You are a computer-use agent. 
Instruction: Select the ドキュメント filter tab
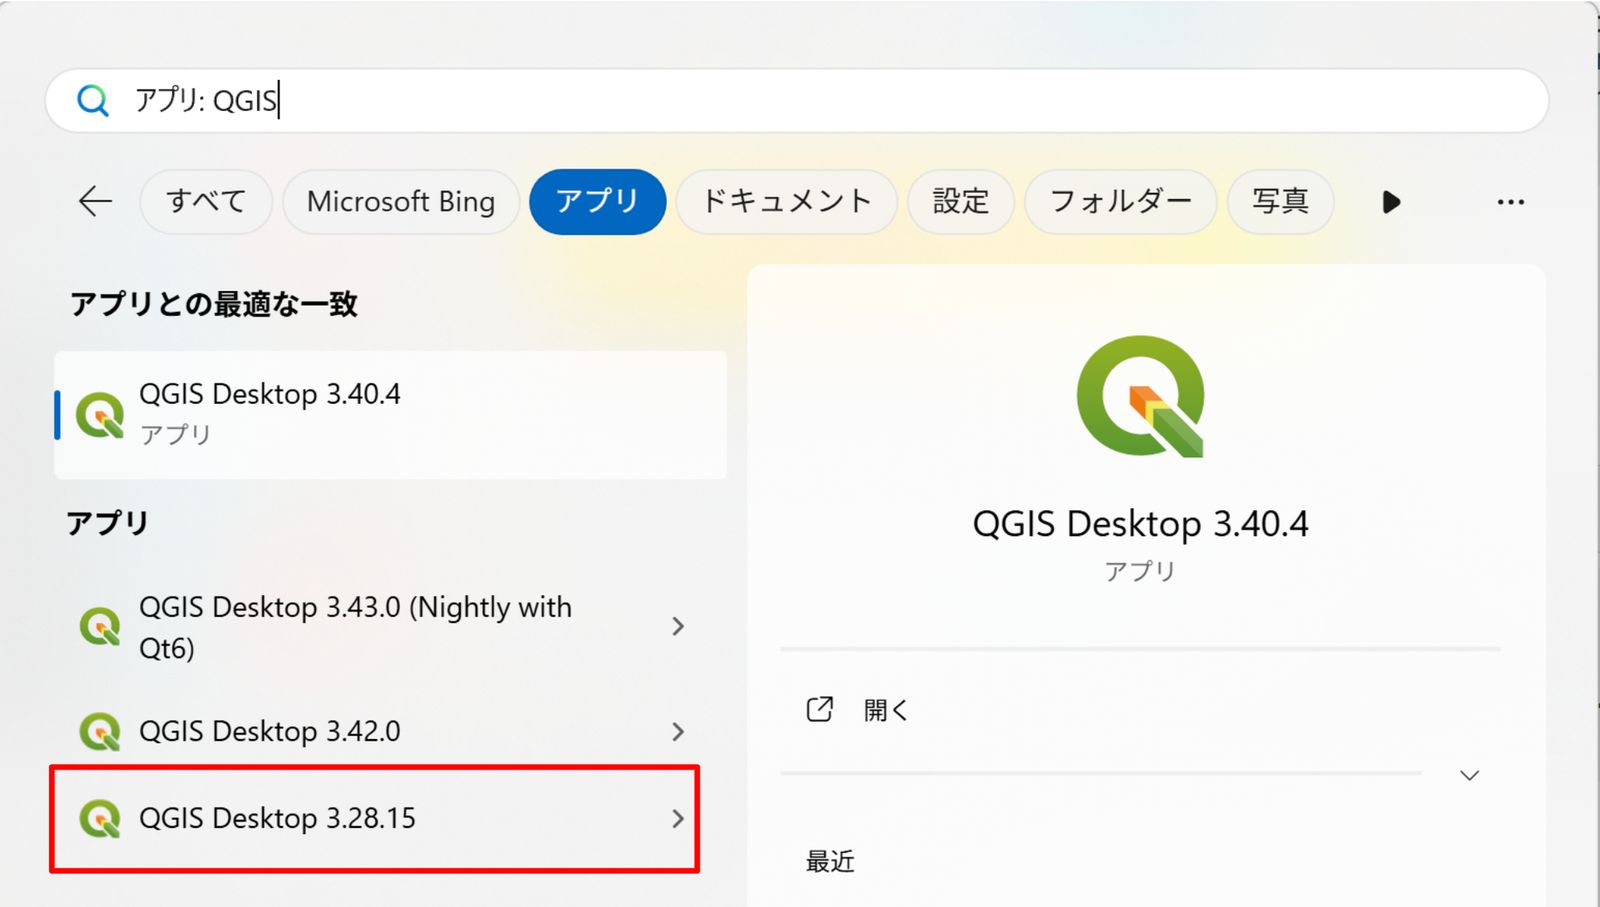coord(786,201)
